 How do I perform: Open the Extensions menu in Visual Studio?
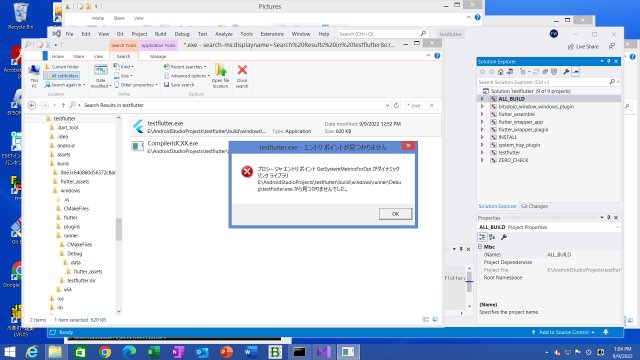[x=272, y=34]
